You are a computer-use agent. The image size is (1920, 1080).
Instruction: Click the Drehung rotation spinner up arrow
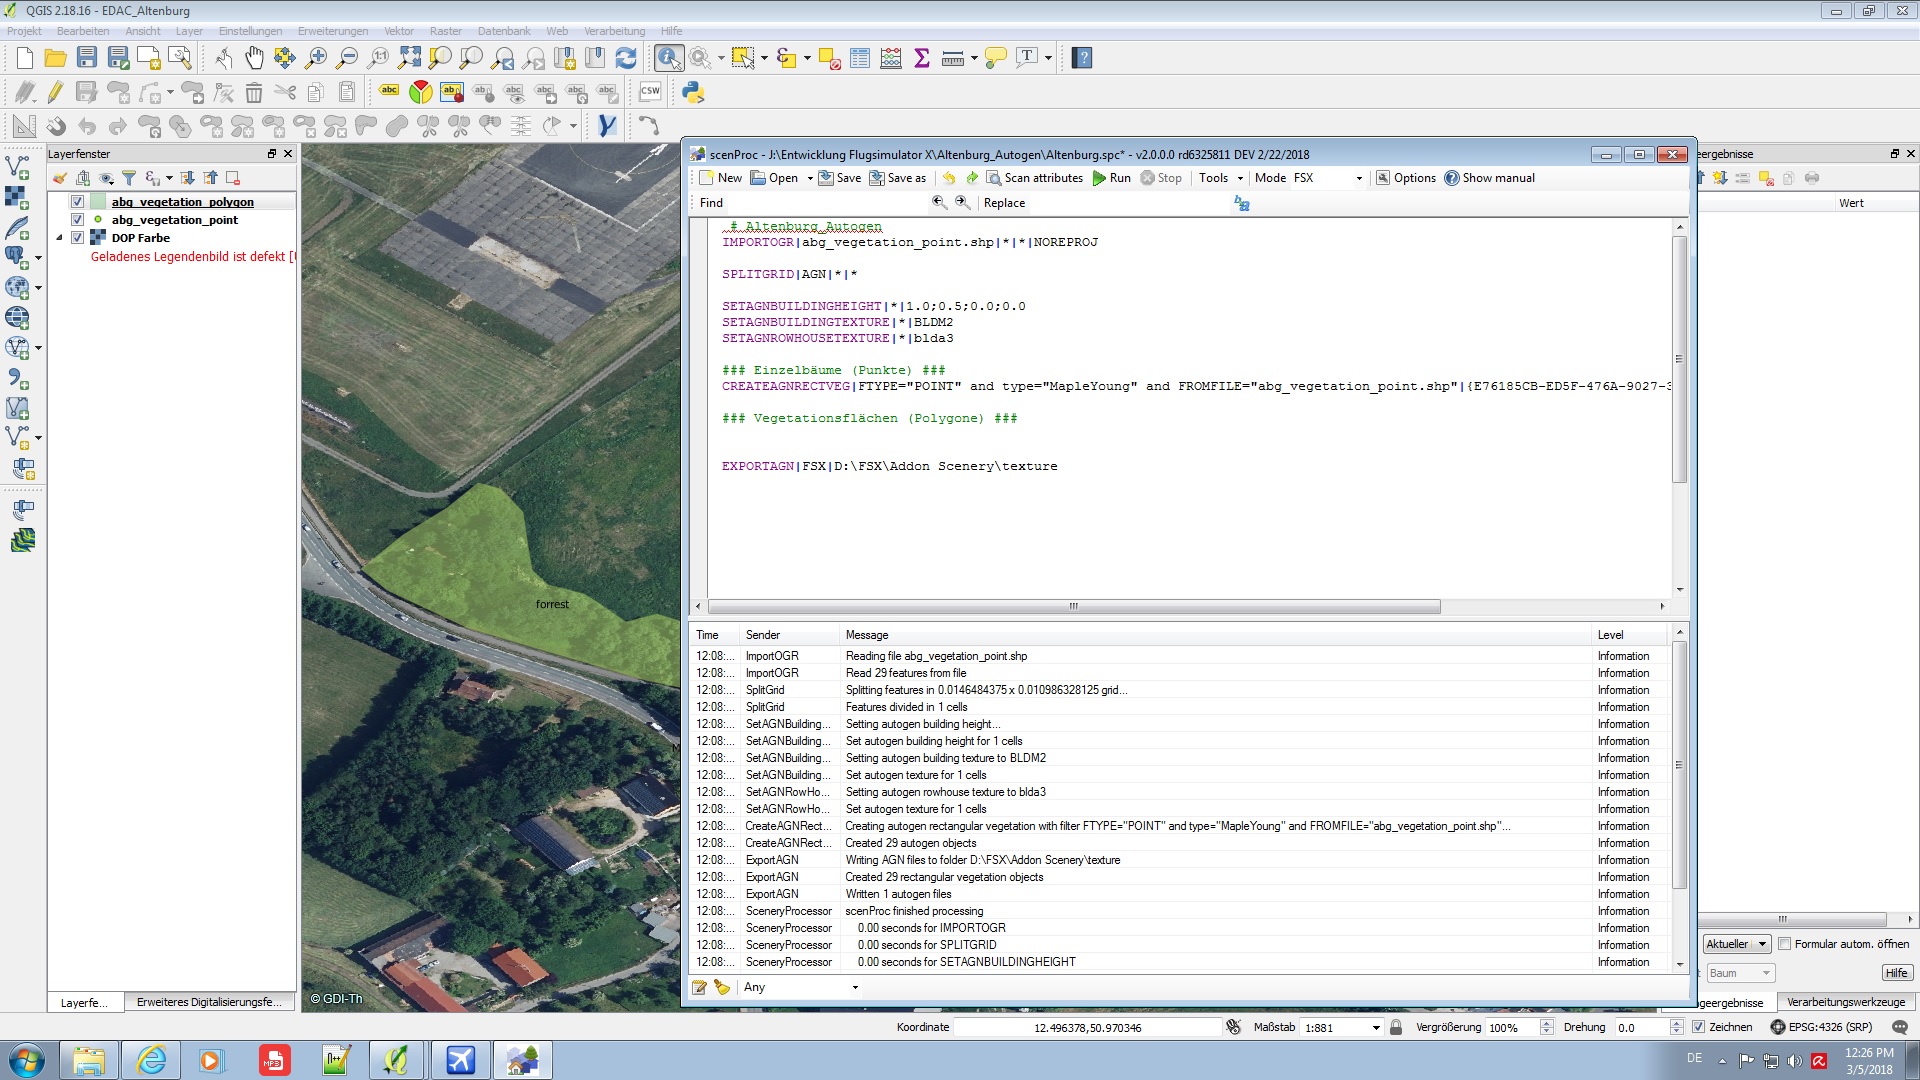click(1676, 1022)
